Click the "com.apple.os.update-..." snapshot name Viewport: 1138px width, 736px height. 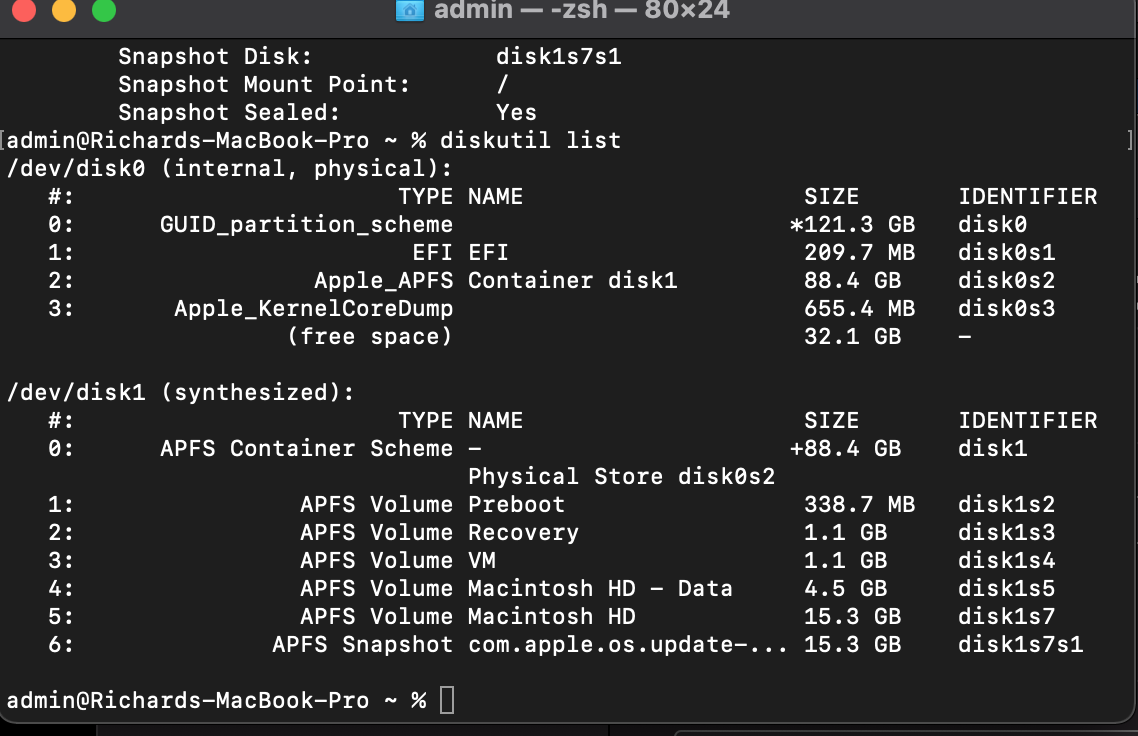coord(628,645)
